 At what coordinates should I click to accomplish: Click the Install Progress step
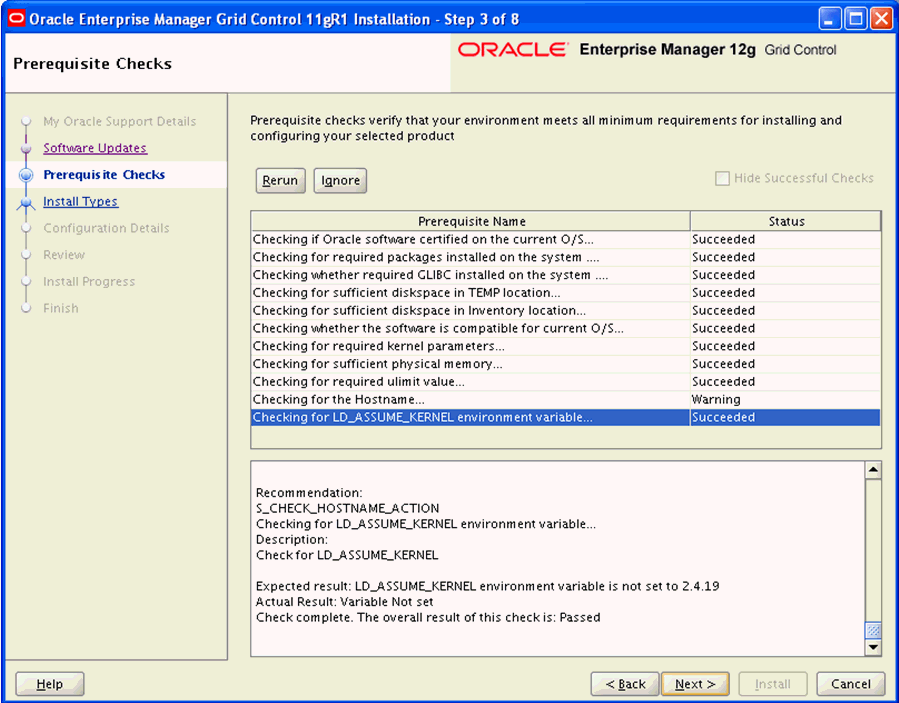coord(89,282)
